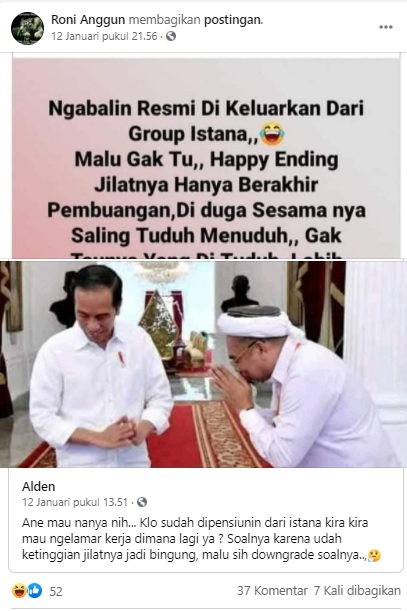The width and height of the screenshot is (407, 611).
Task: Open the timestamp 12 Januari pukul 21.56
Action: coord(104,36)
